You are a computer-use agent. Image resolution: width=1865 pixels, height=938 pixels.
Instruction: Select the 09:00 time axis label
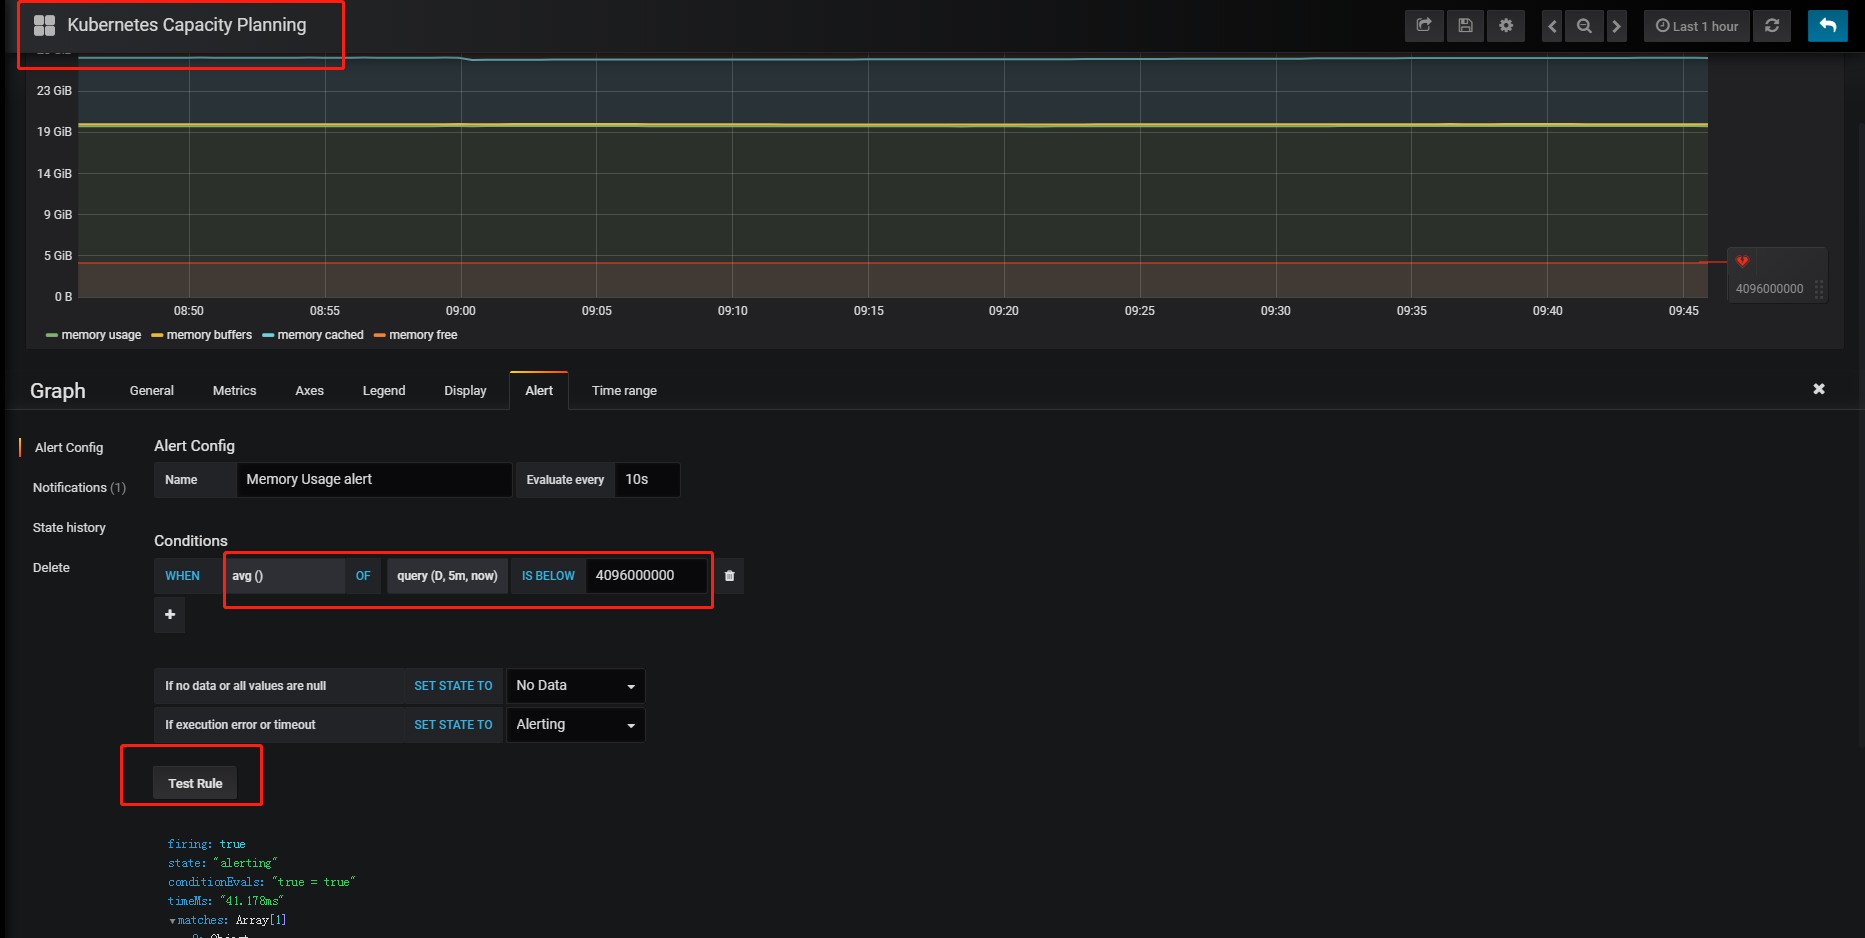click(x=461, y=311)
